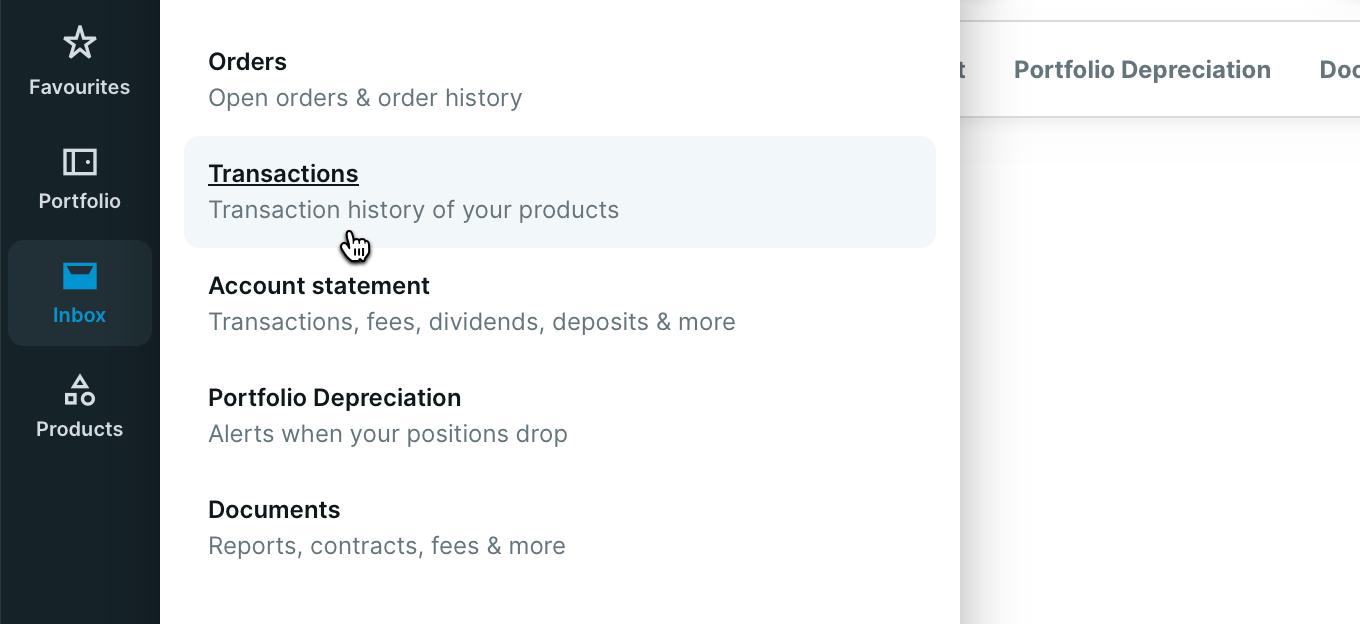Click 'Reports, contracts, fees & more' description
The width and height of the screenshot is (1360, 624).
(x=387, y=546)
